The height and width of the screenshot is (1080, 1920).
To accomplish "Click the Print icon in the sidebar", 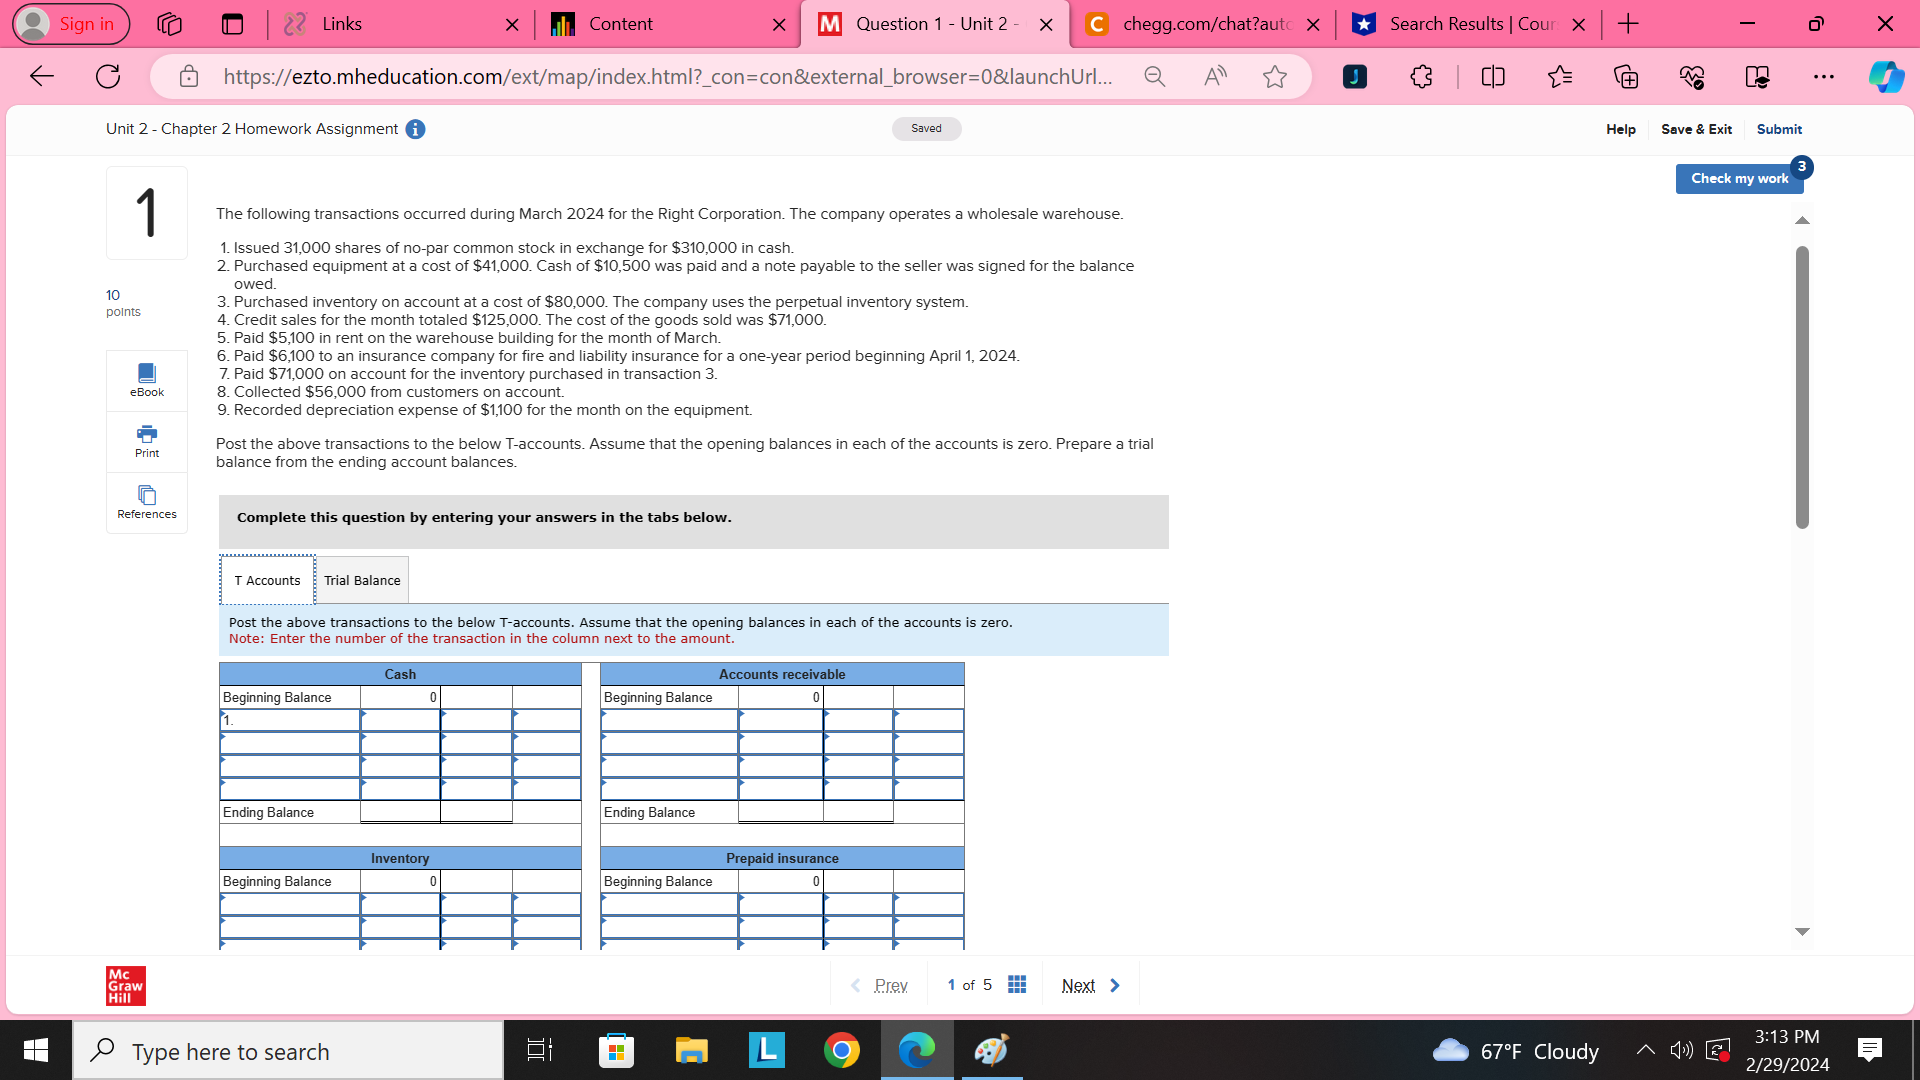I will click(x=146, y=440).
